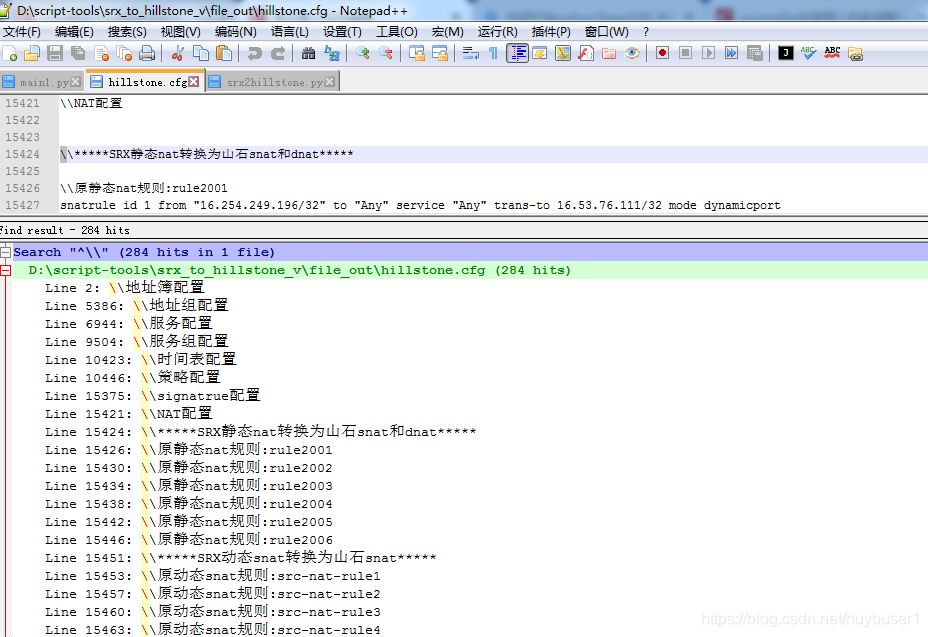Click the Save All toolbar icon
Viewport: 928px width, 637px height.
coord(78,54)
